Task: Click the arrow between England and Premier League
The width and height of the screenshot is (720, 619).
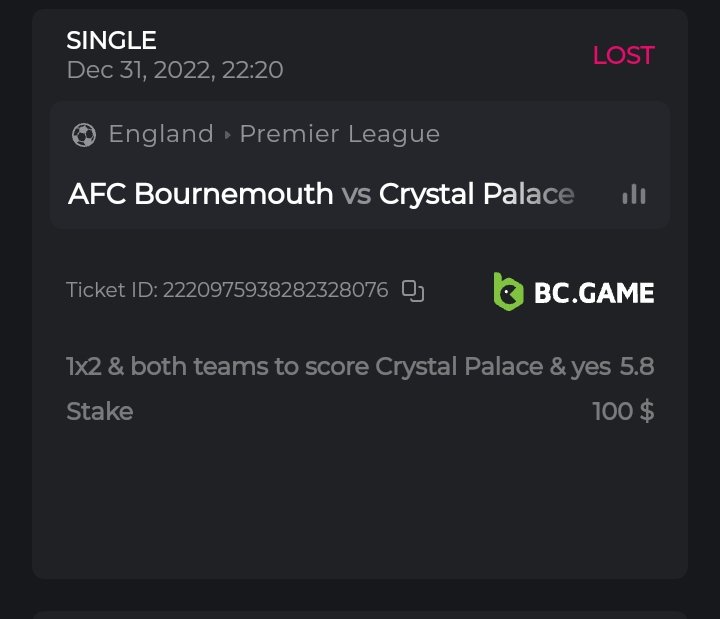Action: point(227,135)
